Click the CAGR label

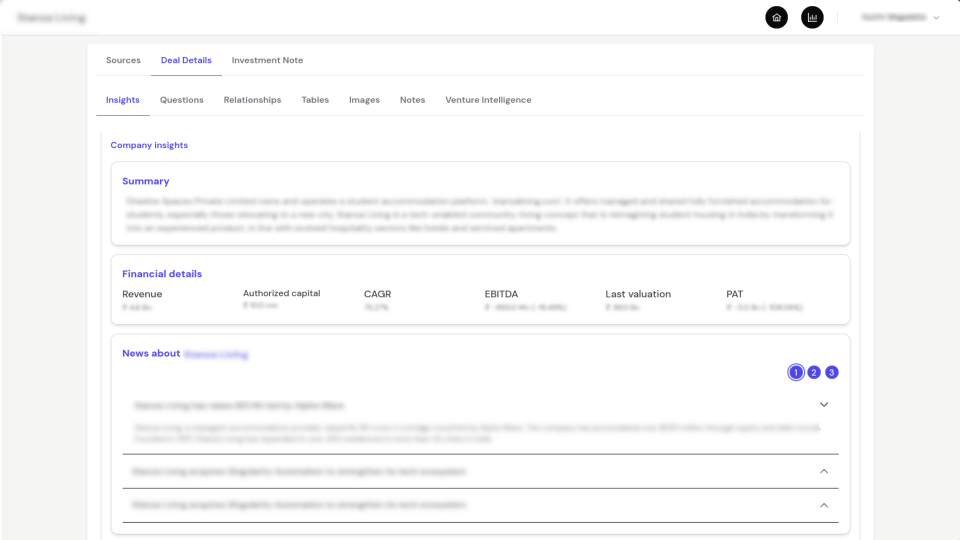coord(377,294)
